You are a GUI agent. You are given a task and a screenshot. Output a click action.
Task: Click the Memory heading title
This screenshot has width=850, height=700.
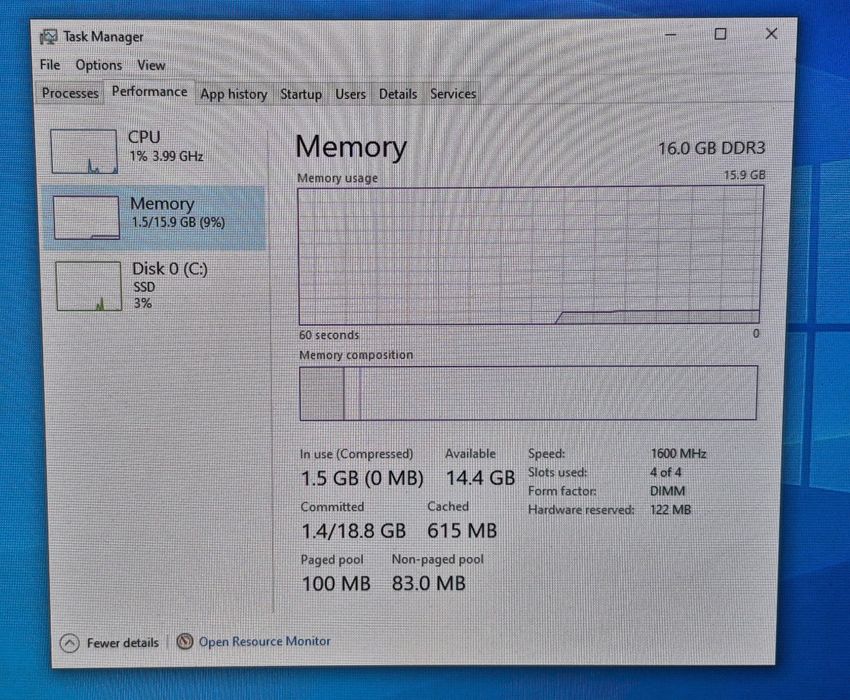[351, 147]
